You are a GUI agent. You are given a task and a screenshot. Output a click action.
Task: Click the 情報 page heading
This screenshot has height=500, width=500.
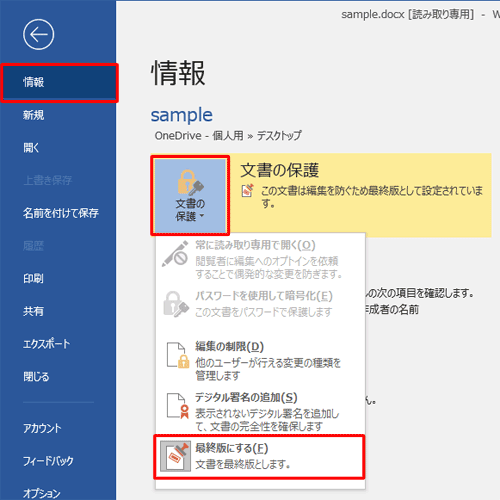pos(178,73)
